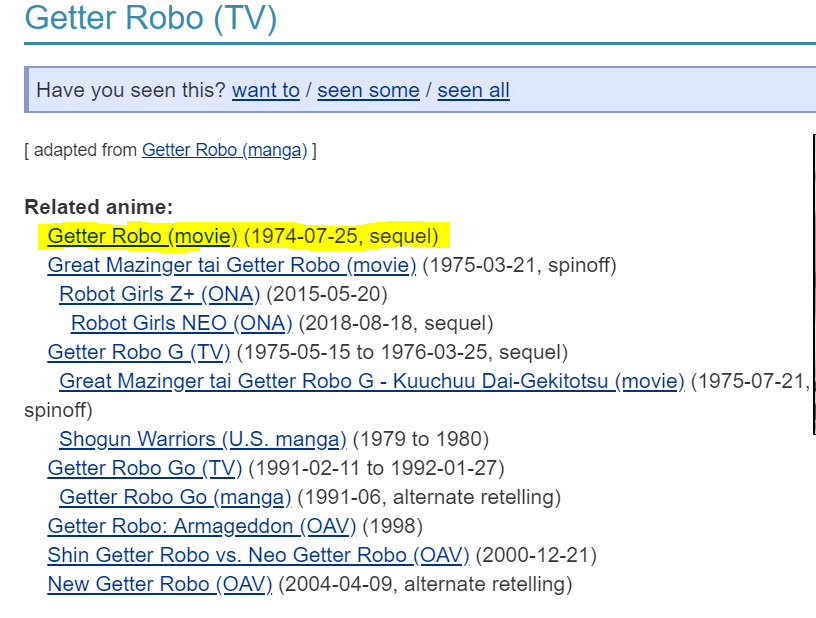Open Getter Robo Go (manga) retelling
Screen dimensions: 816x618
pyautogui.click(x=175, y=497)
